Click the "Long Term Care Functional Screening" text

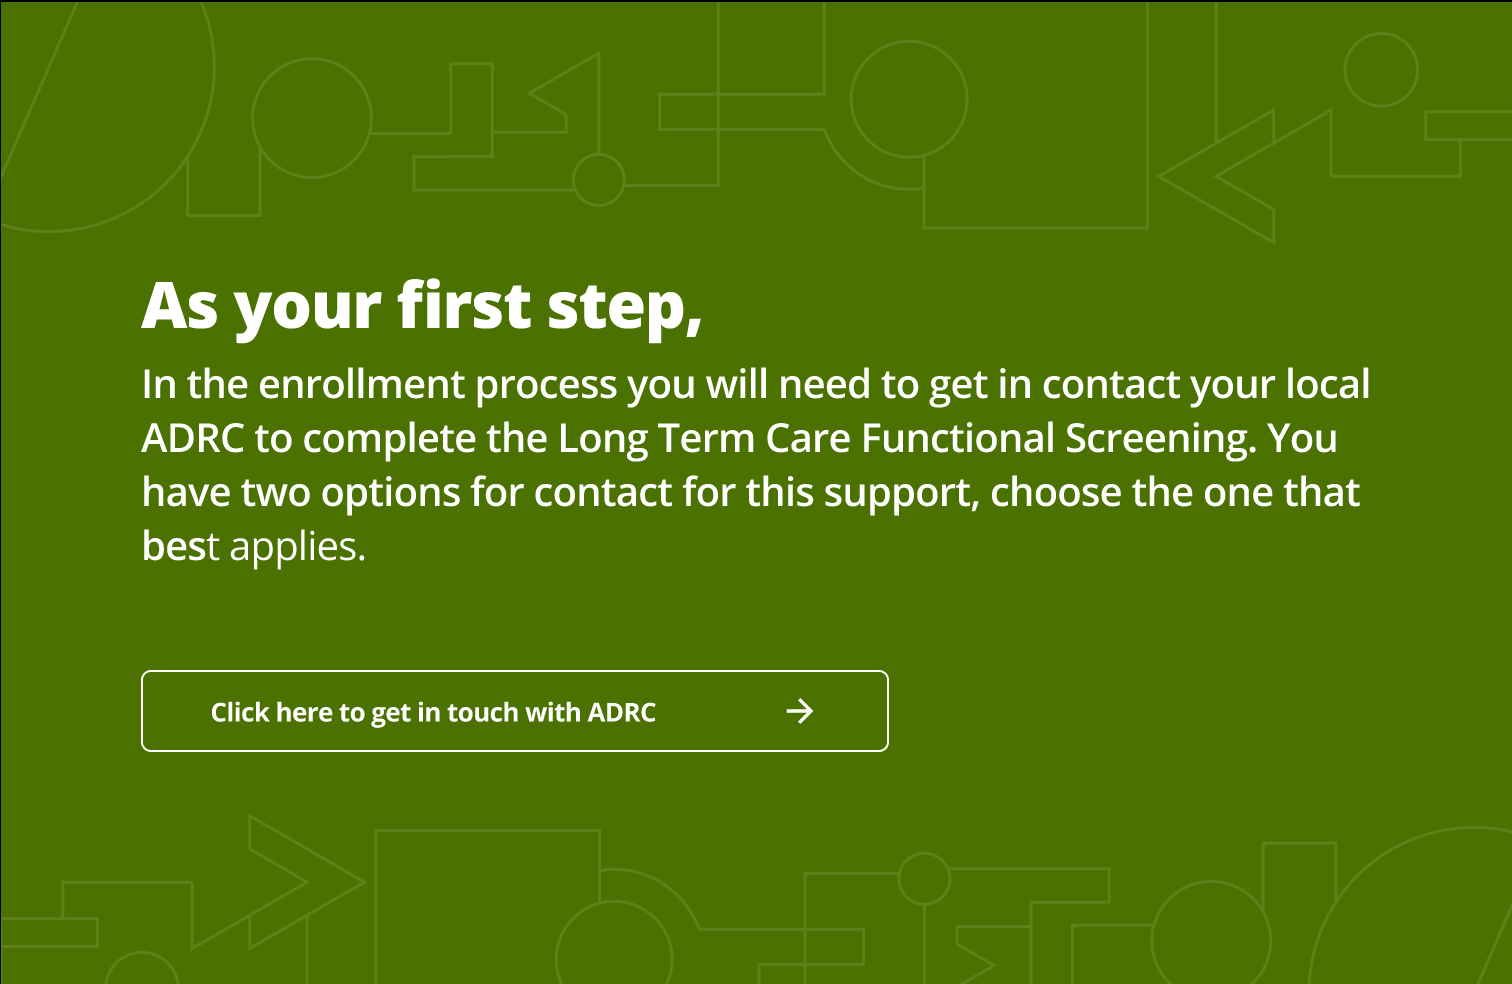tap(905, 438)
